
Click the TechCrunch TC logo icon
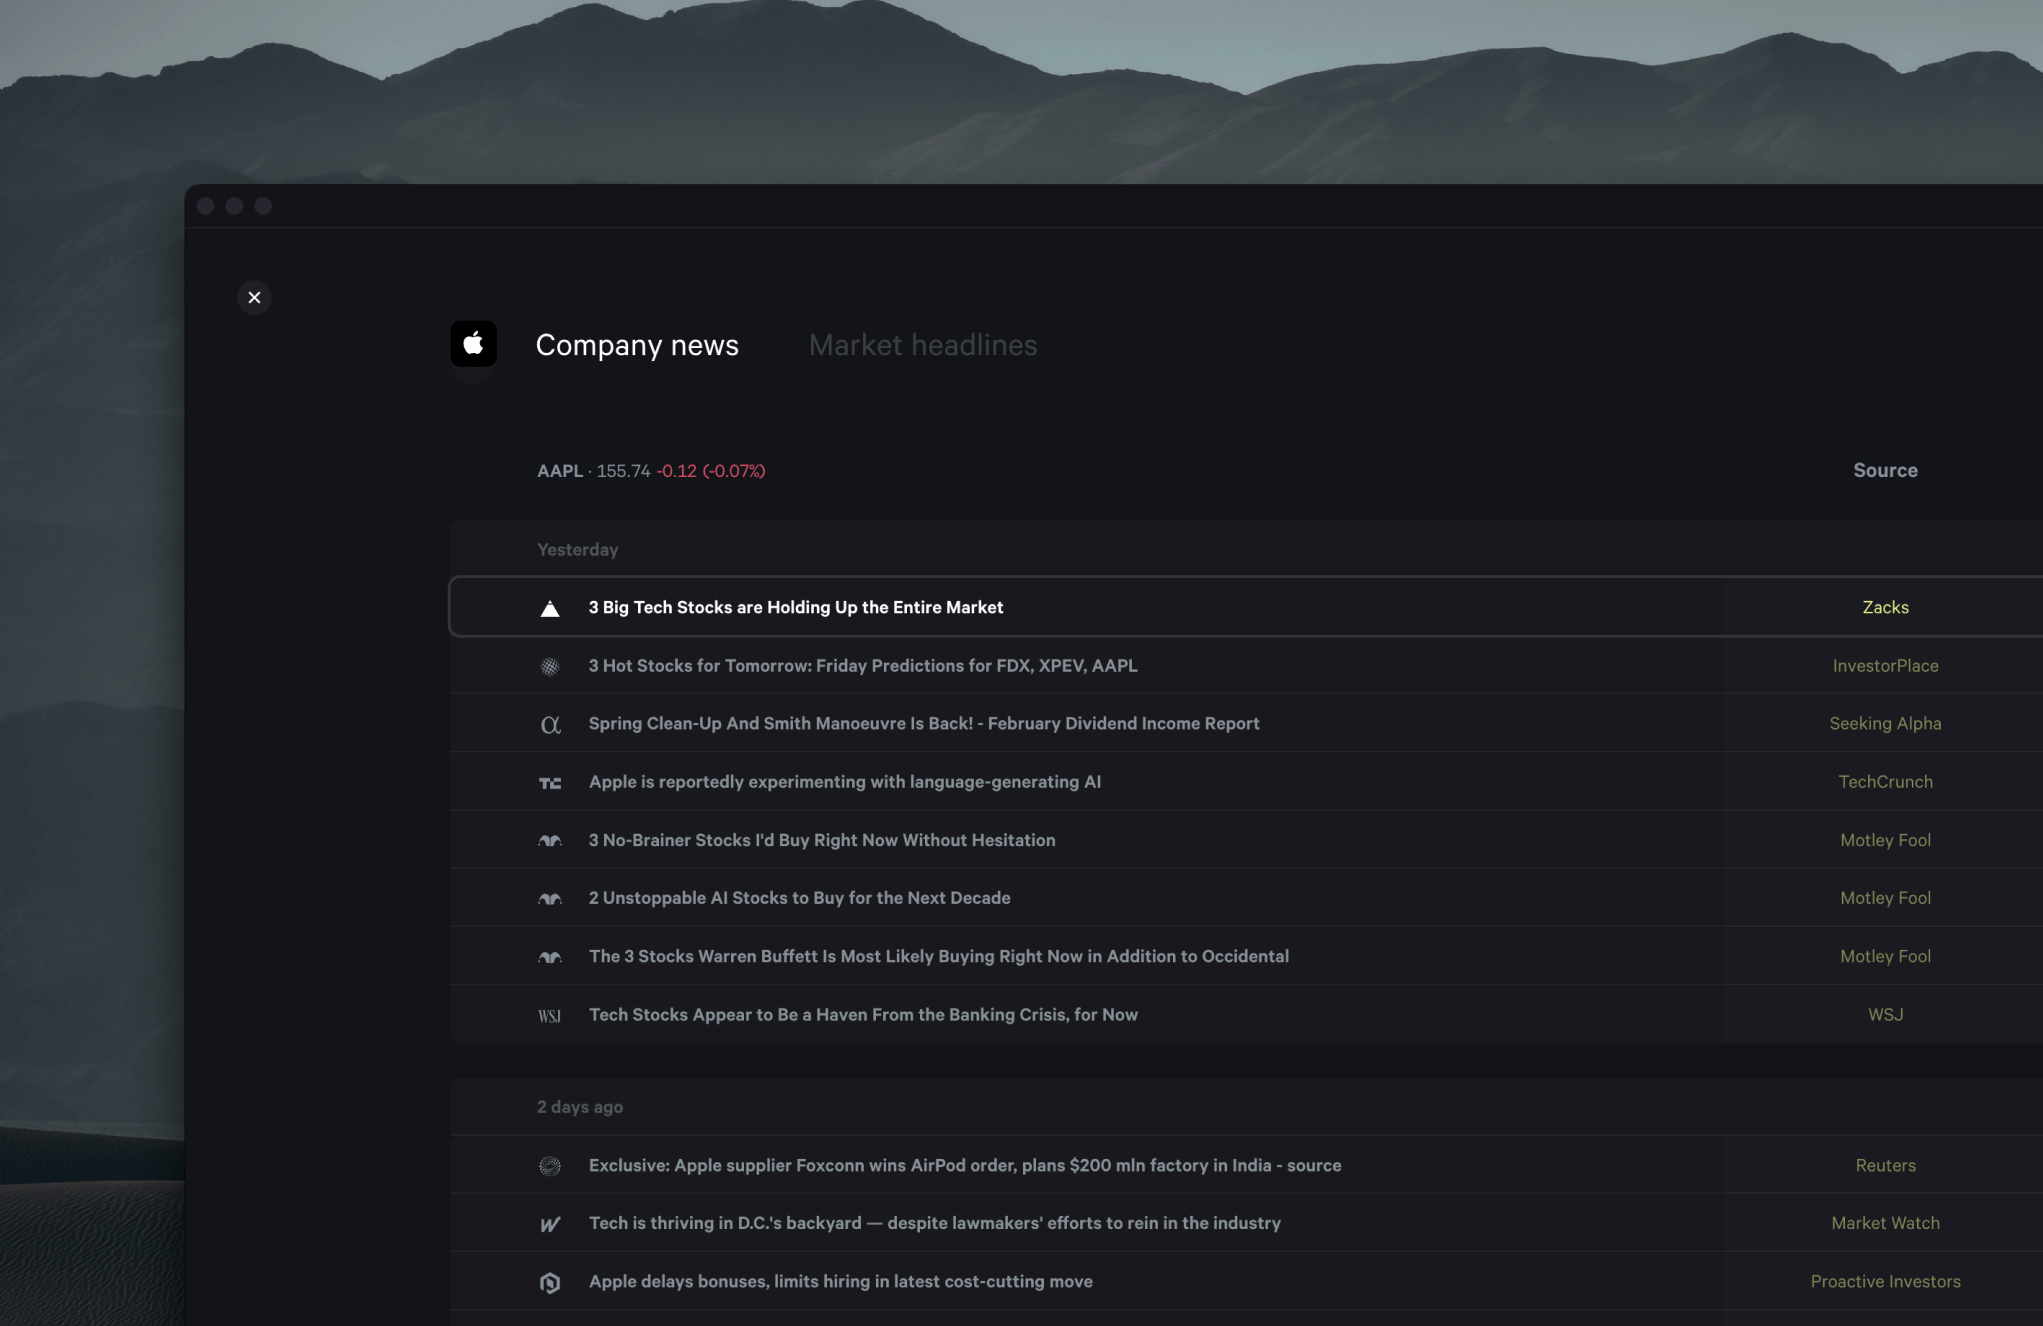click(x=550, y=783)
